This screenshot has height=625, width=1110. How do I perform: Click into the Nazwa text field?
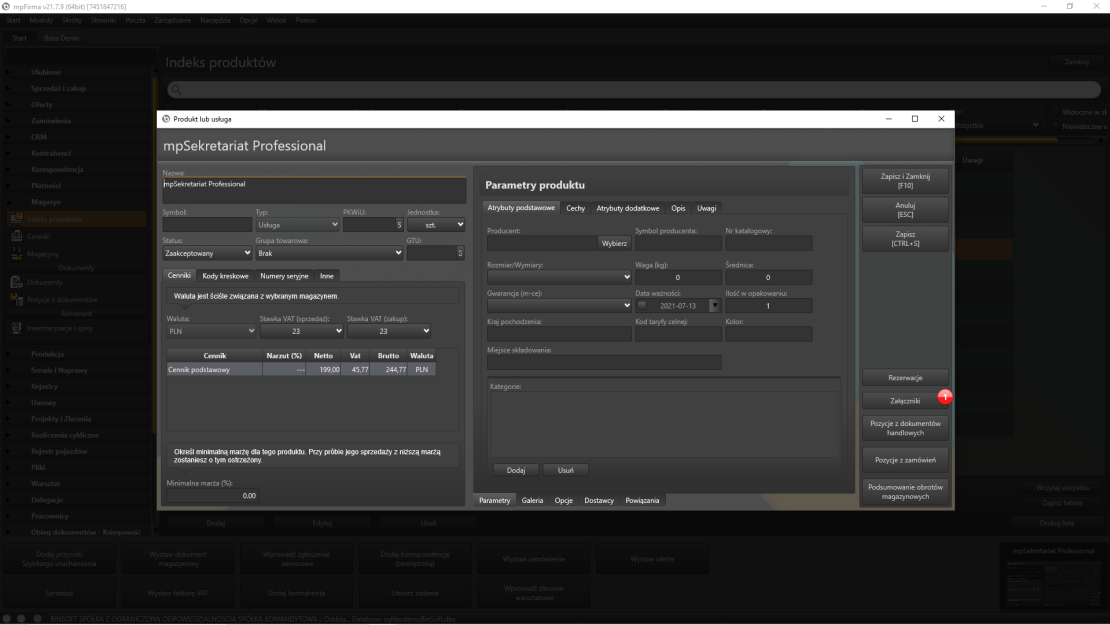[314, 190]
